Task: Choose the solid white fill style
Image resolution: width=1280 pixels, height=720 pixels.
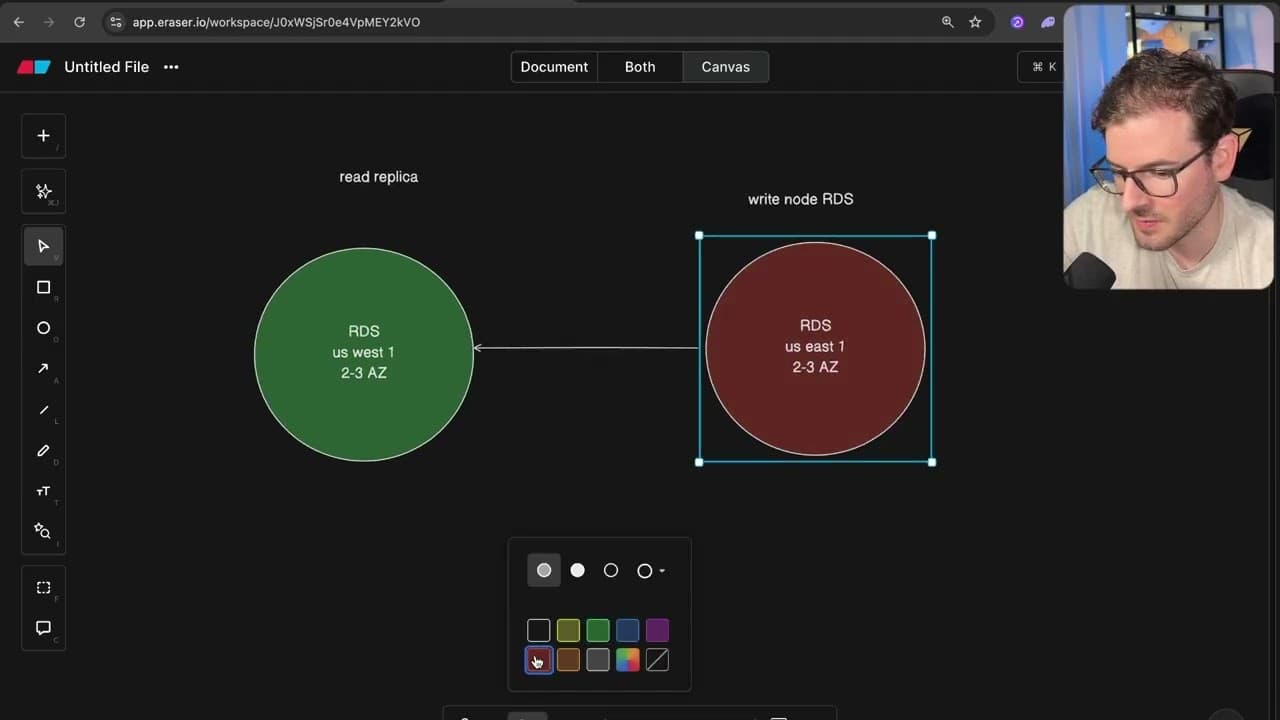Action: pos(577,570)
